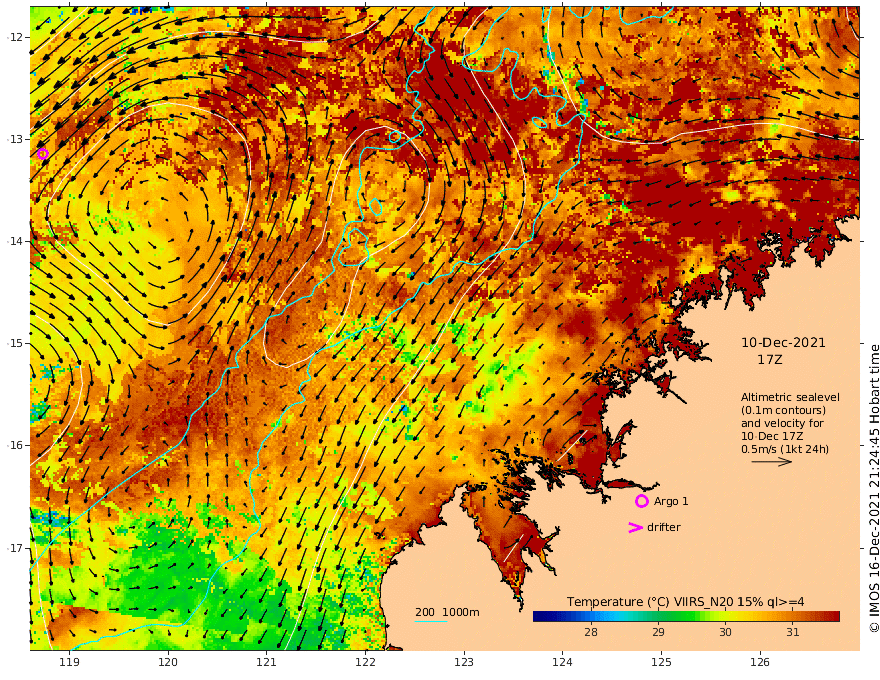This screenshot has height=680, width=880.
Task: Click the '200 1000m' depth contour label
Action: pyautogui.click(x=447, y=612)
